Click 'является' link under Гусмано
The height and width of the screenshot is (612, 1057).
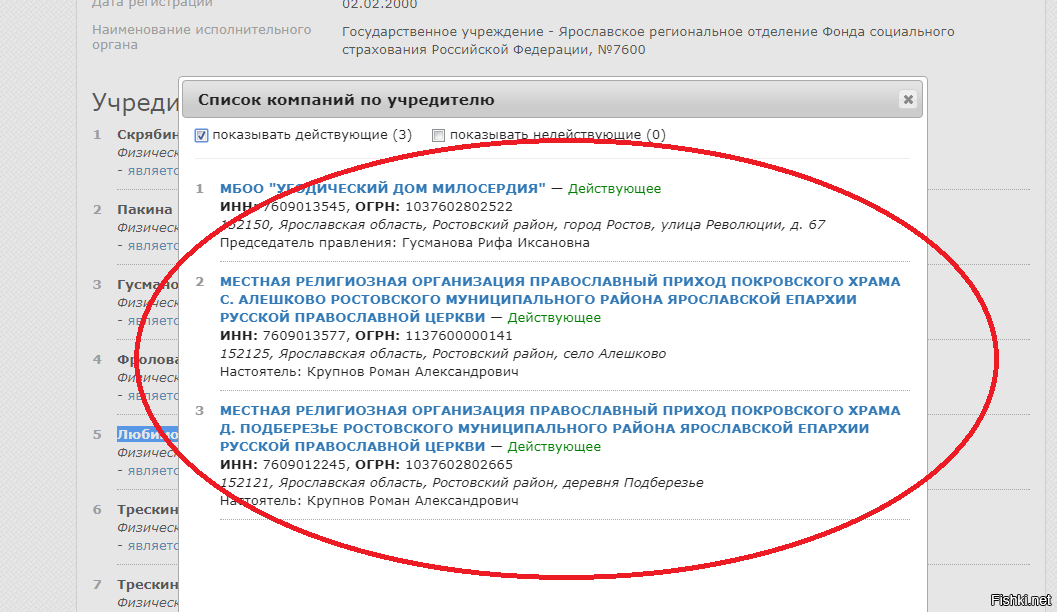click(152, 320)
